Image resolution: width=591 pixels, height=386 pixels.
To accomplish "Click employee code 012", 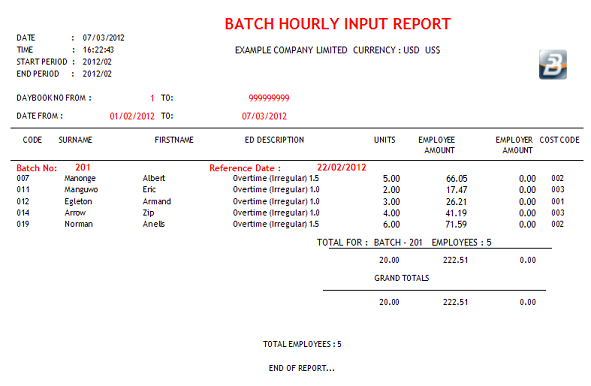I will 23,201.
